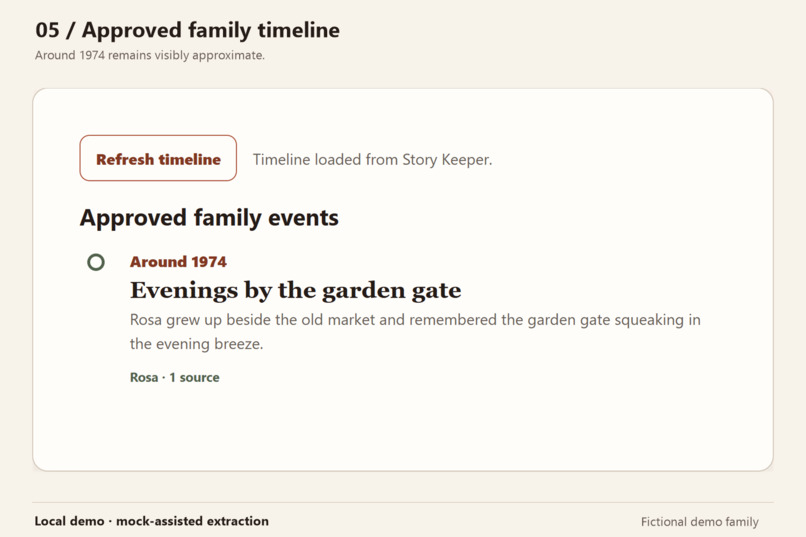Click the Refresh timeline button
This screenshot has width=806, height=537.
click(x=158, y=158)
